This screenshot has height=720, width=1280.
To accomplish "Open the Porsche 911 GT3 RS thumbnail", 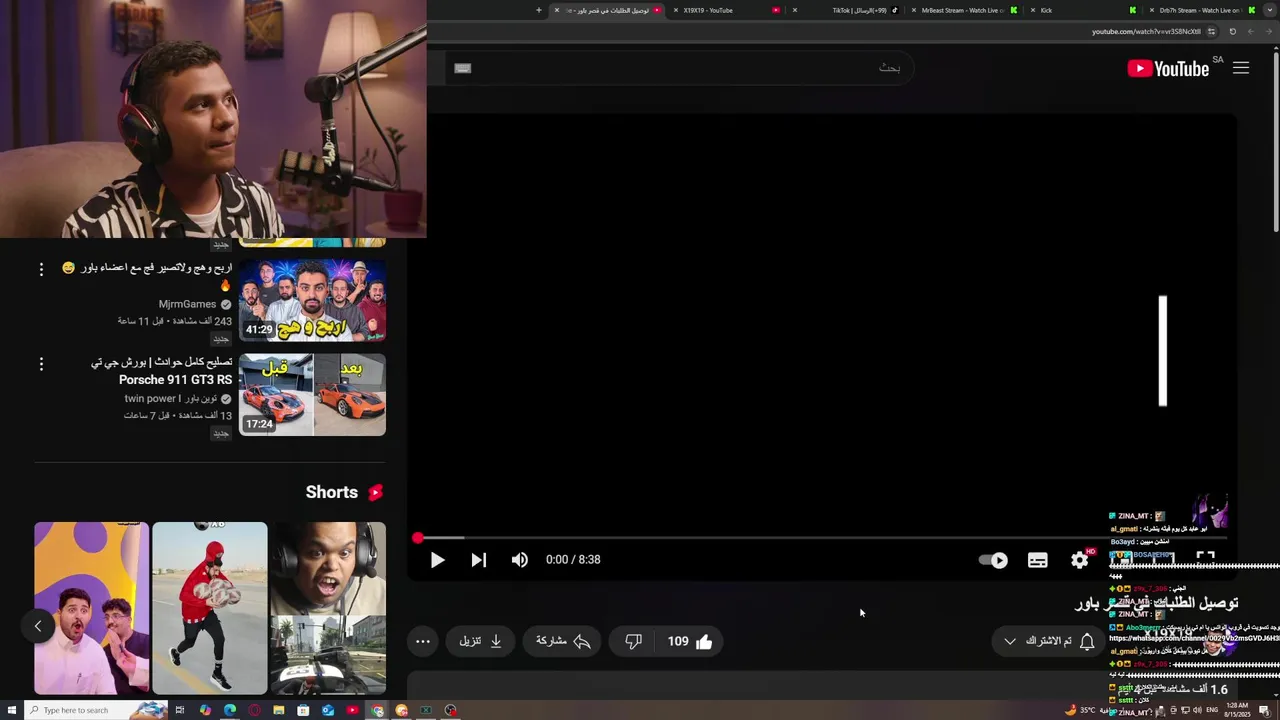I will coord(312,395).
